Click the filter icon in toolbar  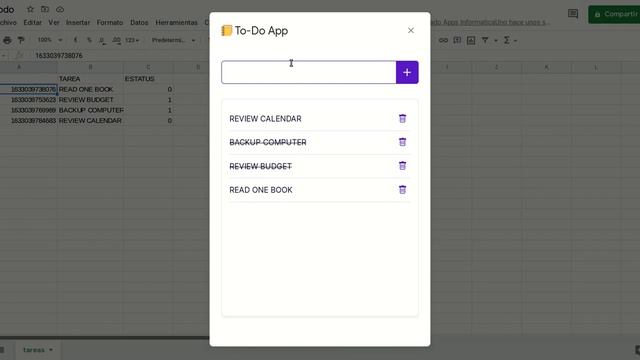pyautogui.click(x=485, y=40)
